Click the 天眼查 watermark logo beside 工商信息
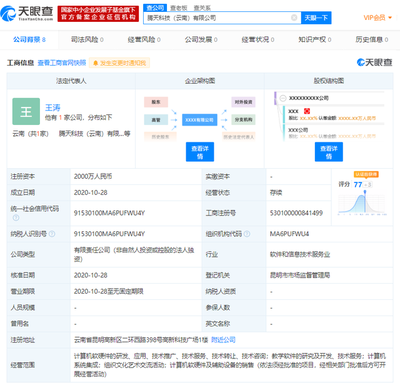 375,62
